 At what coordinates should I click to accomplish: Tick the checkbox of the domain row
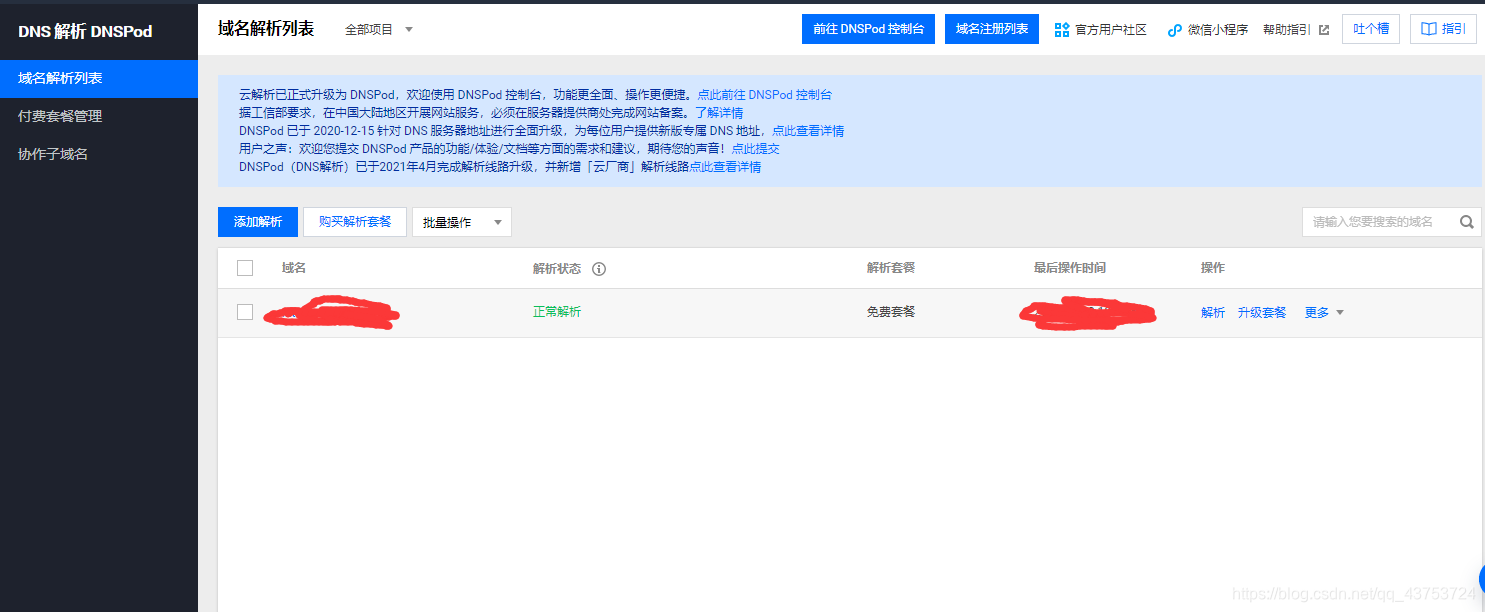(x=245, y=312)
